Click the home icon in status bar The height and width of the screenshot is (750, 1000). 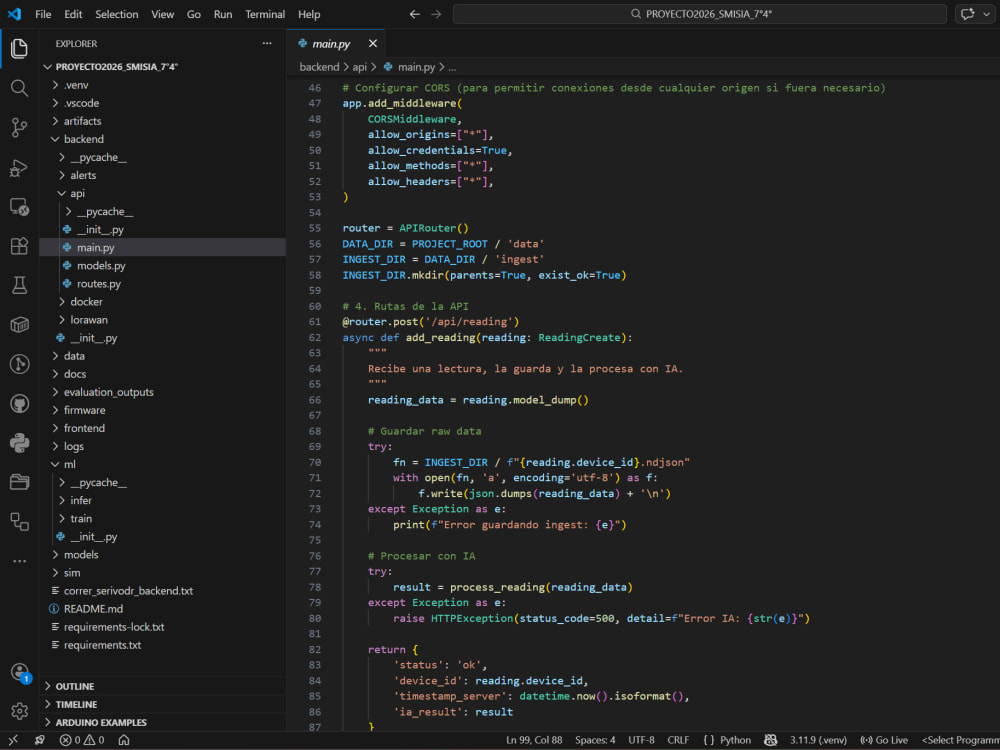coord(124,740)
